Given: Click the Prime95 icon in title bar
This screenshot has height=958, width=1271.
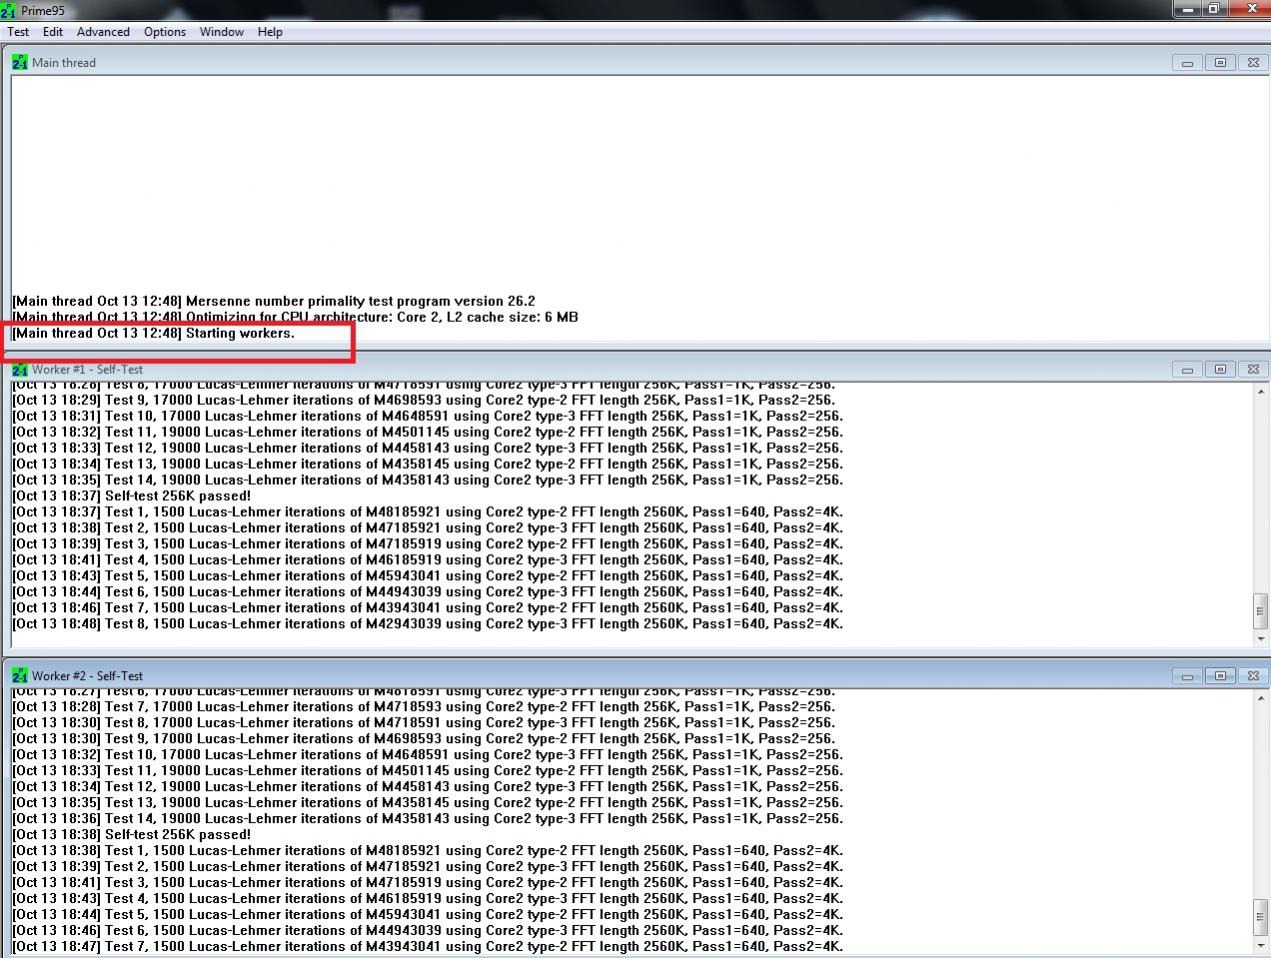Looking at the screenshot, I should coord(9,10).
